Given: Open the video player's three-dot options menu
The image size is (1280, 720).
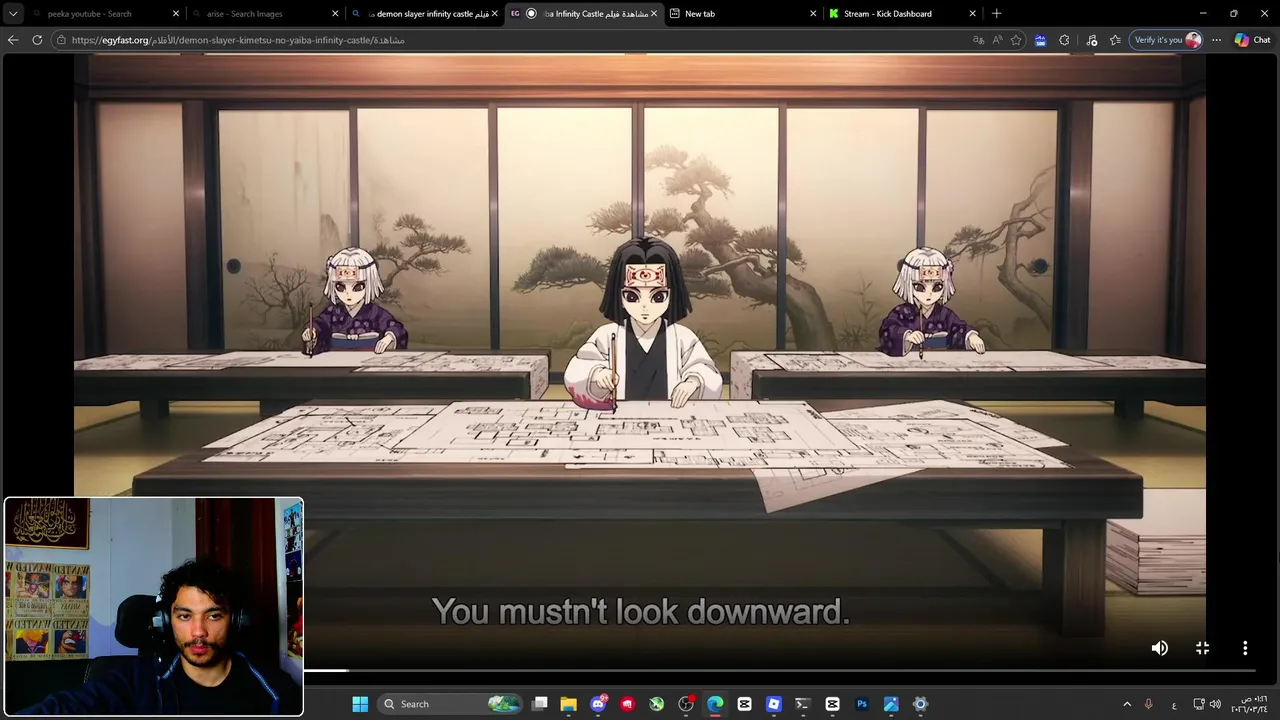Looking at the screenshot, I should 1245,648.
